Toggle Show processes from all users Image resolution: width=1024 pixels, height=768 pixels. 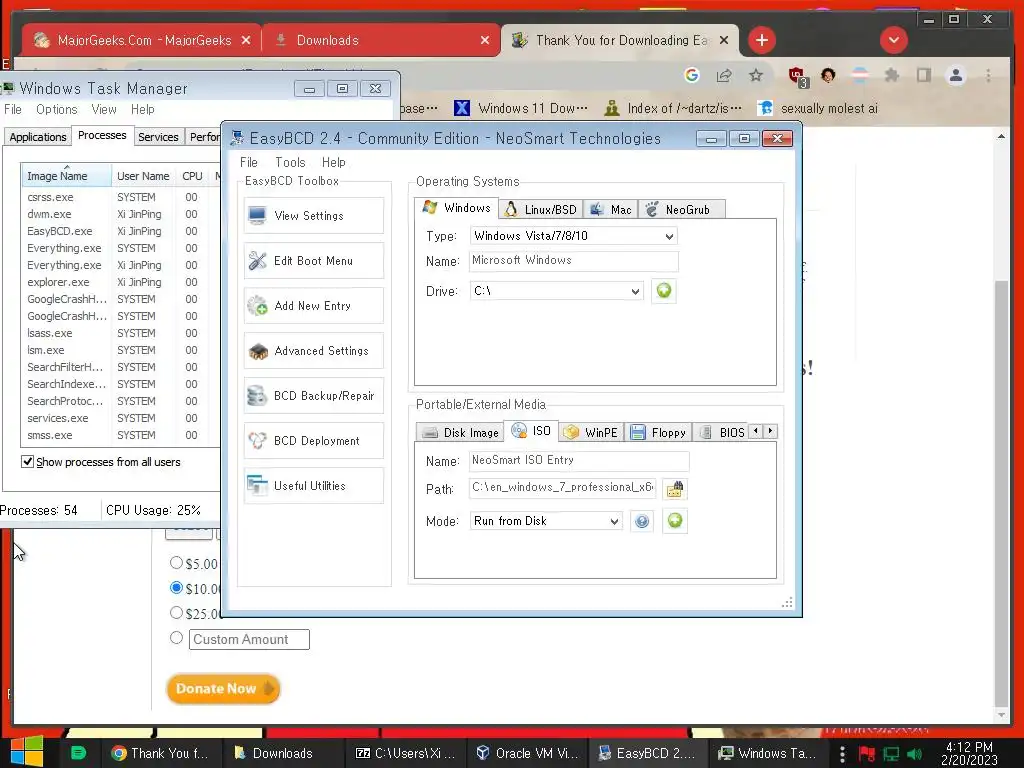[x=27, y=462]
